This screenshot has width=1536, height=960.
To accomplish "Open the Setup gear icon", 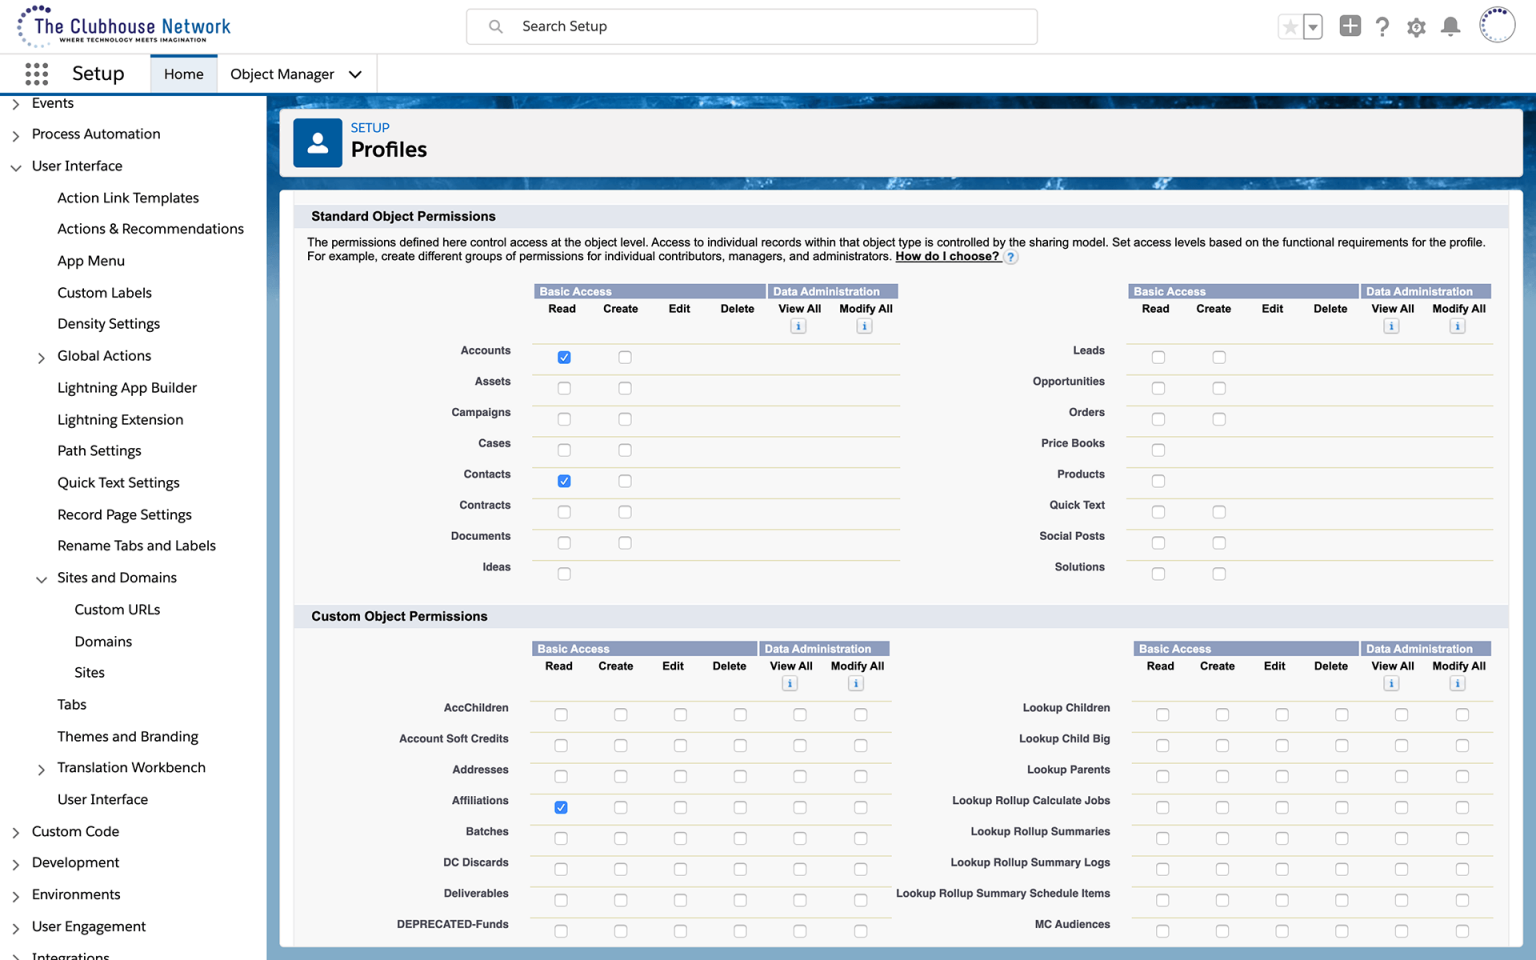I will coord(1416,27).
